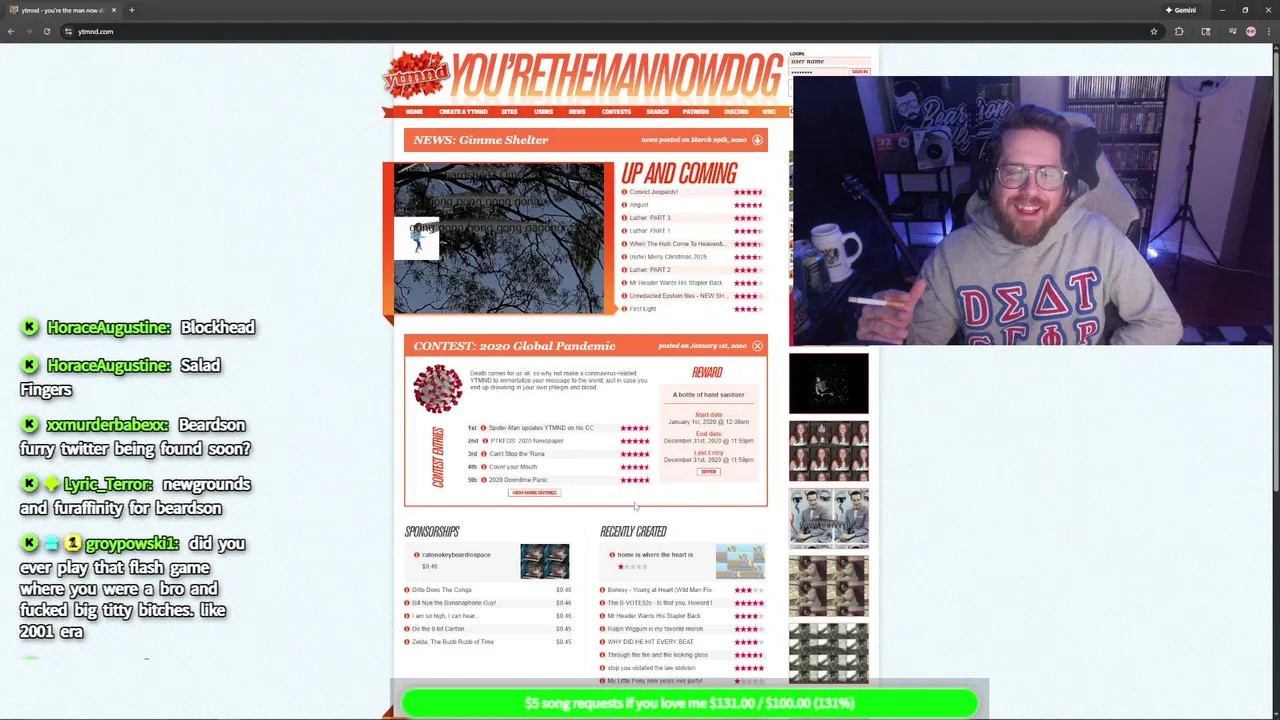Click VIEW MORE ENTRIES button
Screen dimensions: 1280x720
tap(534, 493)
